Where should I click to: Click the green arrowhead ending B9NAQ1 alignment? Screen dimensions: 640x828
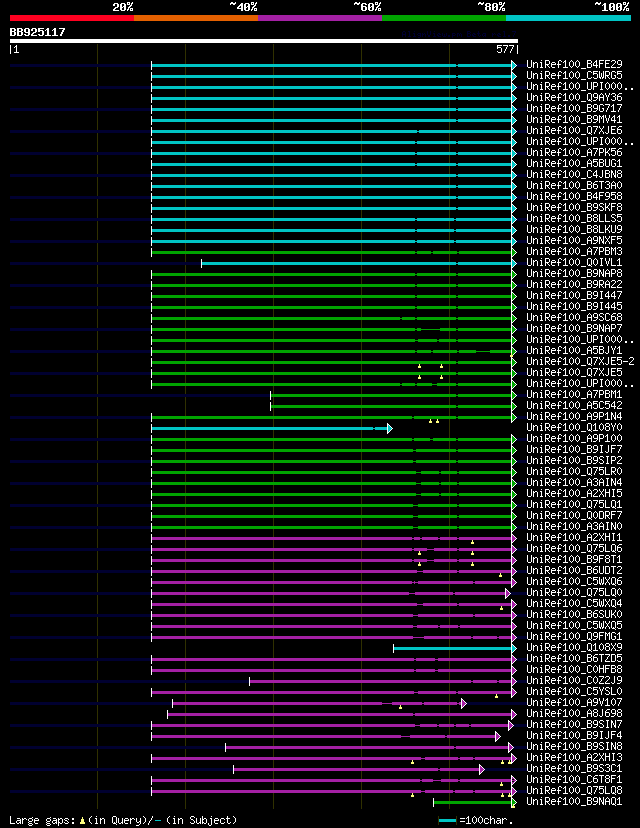click(x=514, y=802)
